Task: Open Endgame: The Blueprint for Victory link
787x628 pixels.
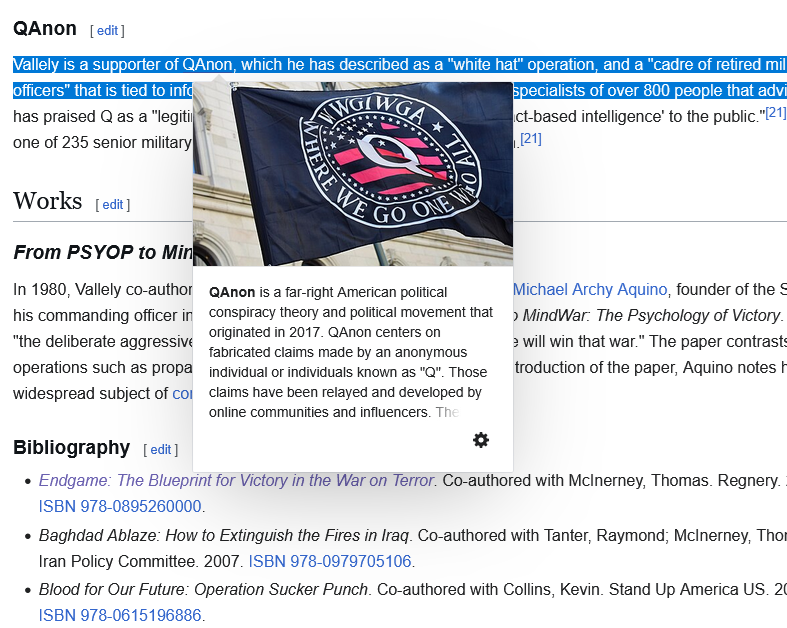Action: click(236, 480)
